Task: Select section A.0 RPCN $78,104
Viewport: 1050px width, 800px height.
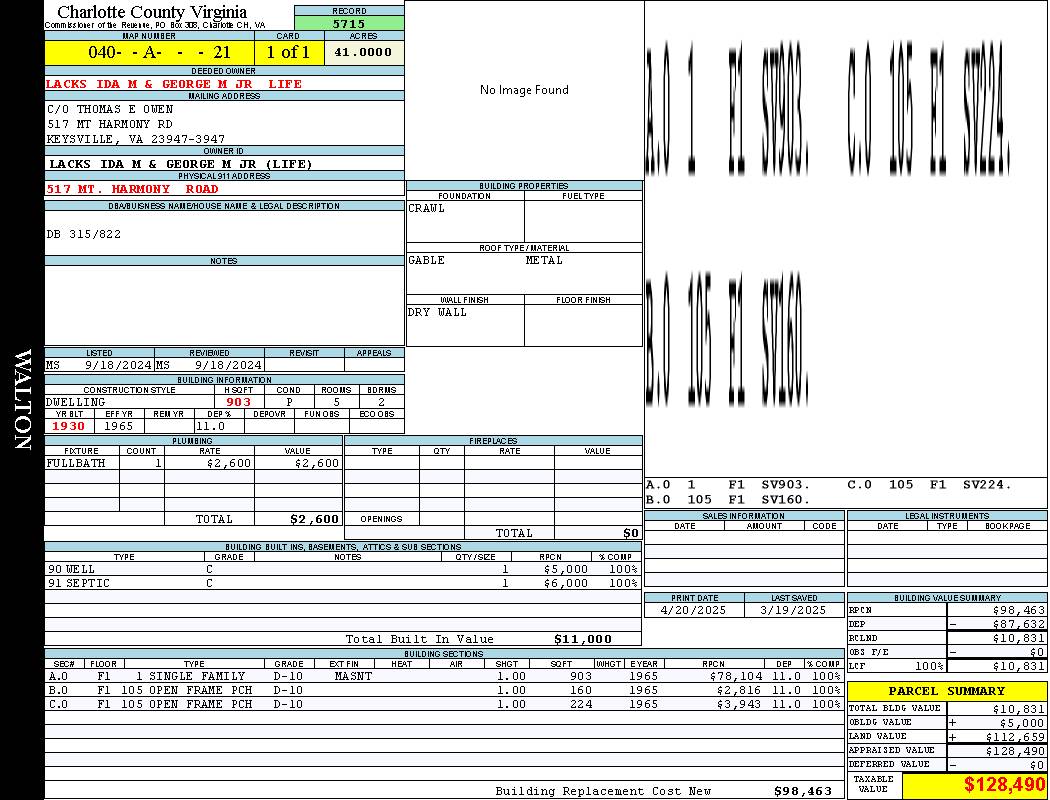Action: coord(736,677)
